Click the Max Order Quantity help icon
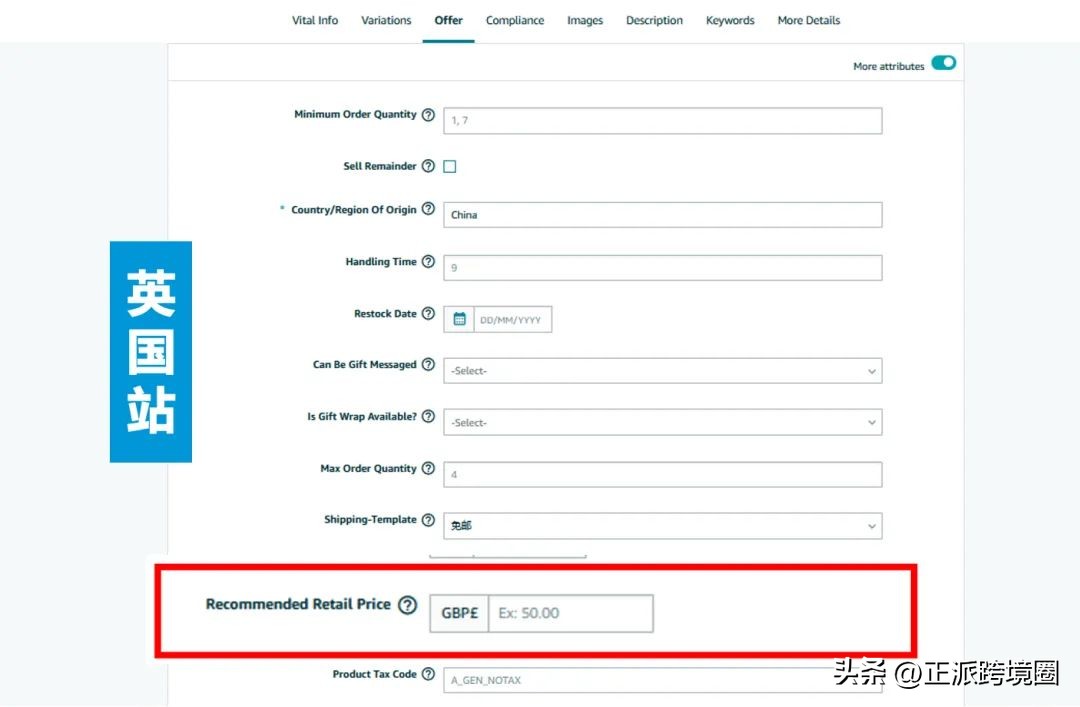The image size is (1080, 707). [429, 468]
